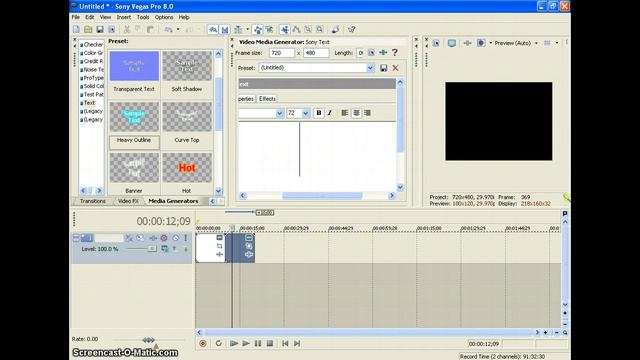This screenshot has height=360, width=640.
Task: Toggle Lock Envelopes to Events button
Action: tap(258, 29)
